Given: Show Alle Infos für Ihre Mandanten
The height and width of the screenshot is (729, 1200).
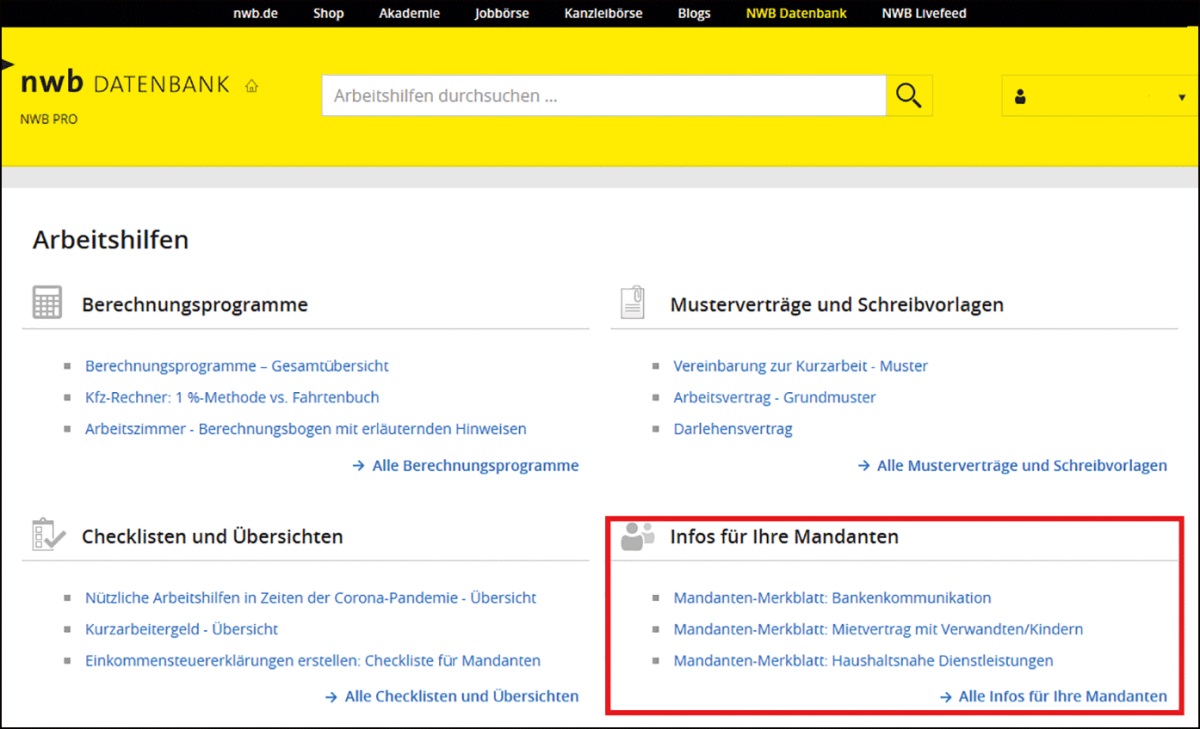Looking at the screenshot, I should (1061, 696).
